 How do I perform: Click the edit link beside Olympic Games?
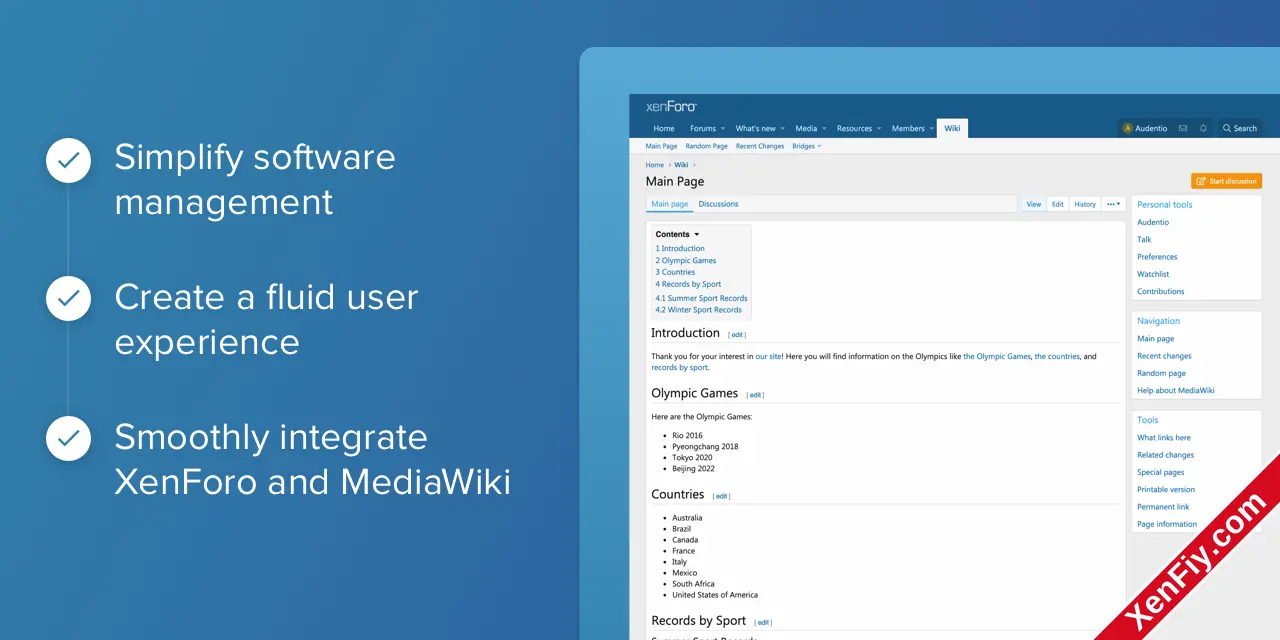tap(755, 395)
